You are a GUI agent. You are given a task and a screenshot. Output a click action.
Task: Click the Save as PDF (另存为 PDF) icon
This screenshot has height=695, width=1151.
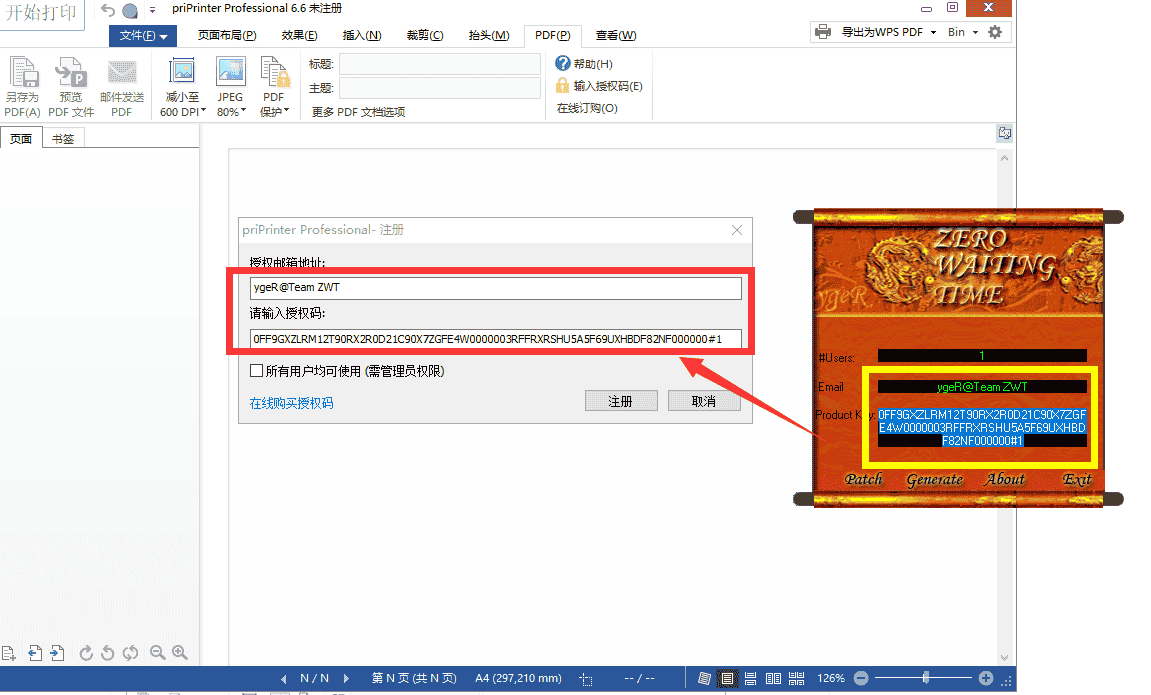point(23,72)
